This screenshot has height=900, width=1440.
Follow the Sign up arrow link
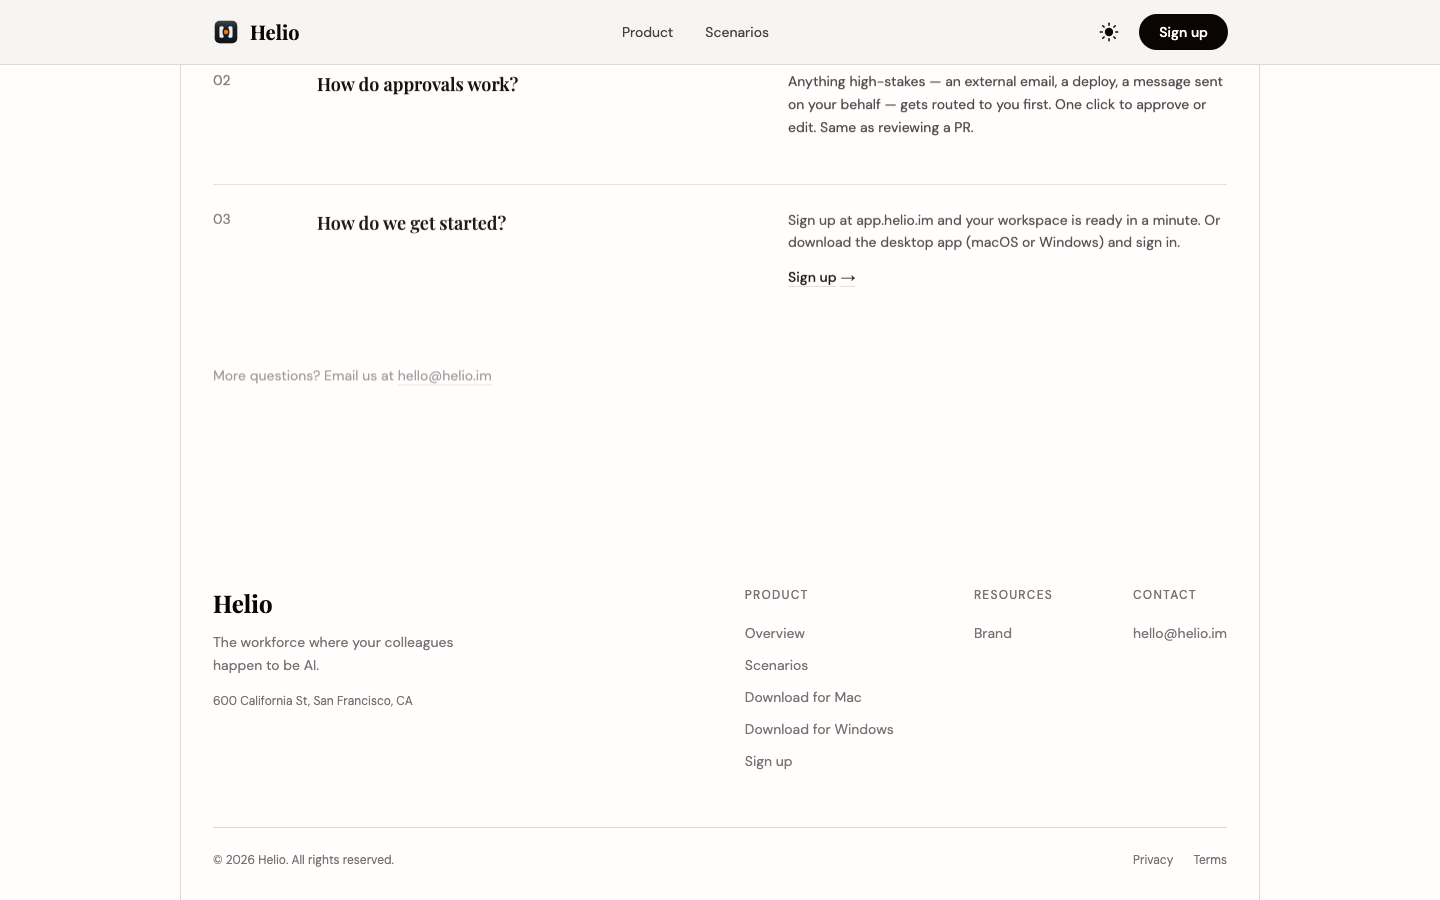point(822,277)
